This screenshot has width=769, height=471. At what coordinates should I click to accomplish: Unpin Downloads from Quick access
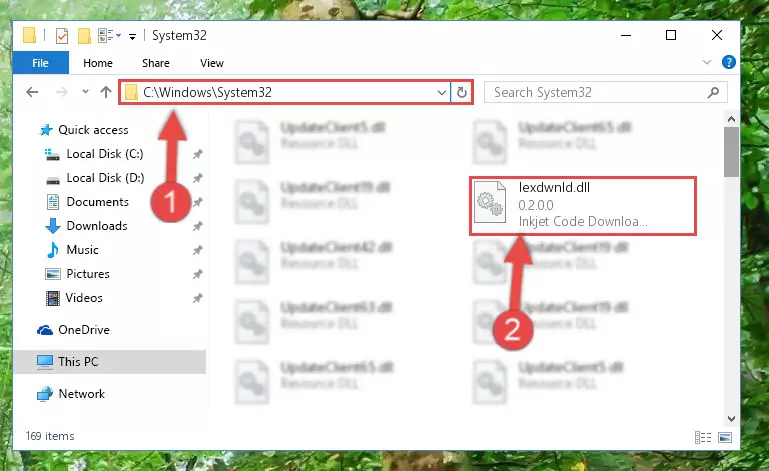pos(198,226)
